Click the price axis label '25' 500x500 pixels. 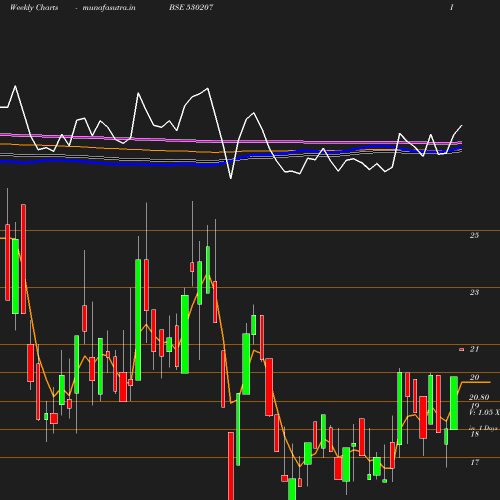click(474, 235)
